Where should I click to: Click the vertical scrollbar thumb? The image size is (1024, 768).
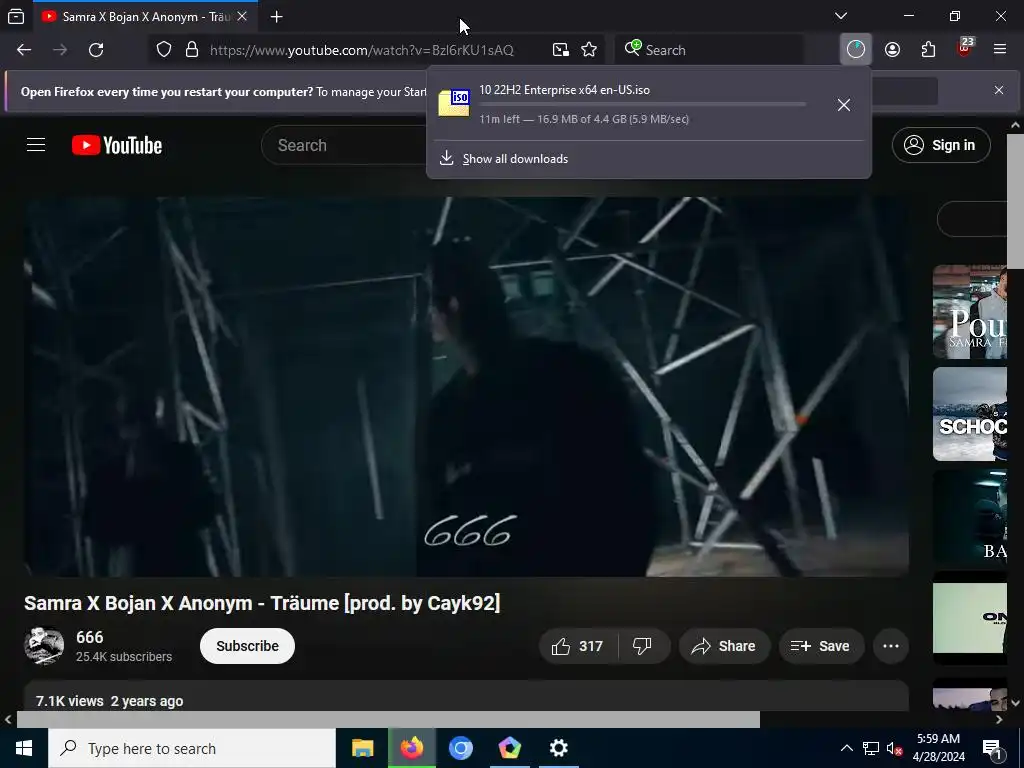[1015, 201]
